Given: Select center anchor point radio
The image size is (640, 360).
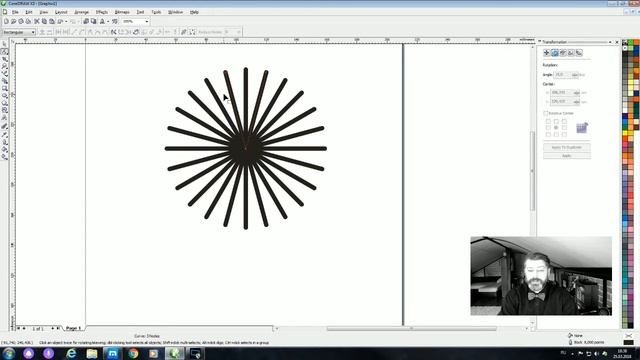Looking at the screenshot, I should 556,128.
